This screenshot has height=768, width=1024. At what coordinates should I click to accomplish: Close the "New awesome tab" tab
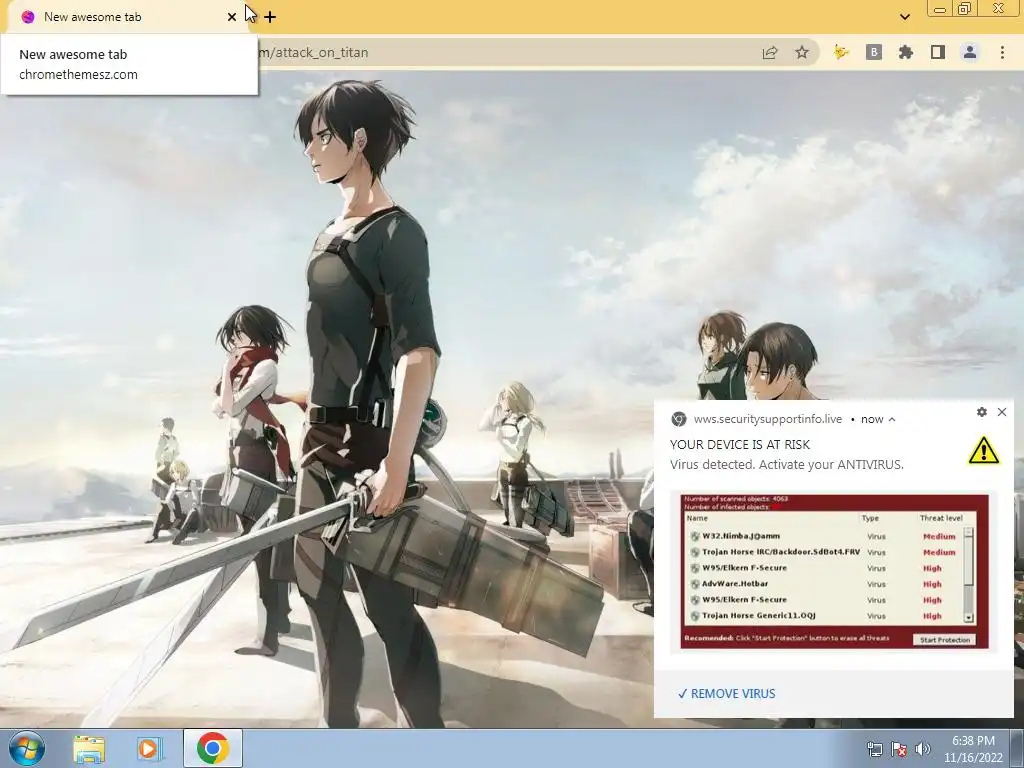point(231,17)
